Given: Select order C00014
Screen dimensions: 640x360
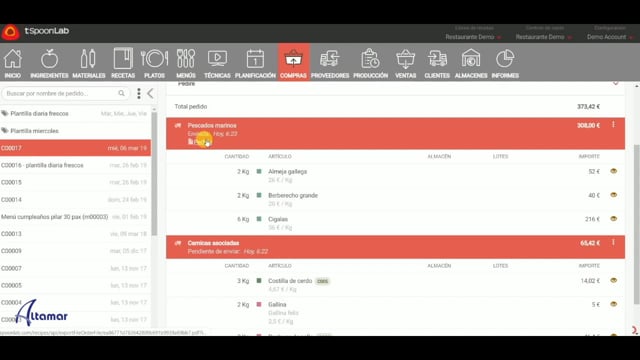Looking at the screenshot, I should tap(75, 200).
